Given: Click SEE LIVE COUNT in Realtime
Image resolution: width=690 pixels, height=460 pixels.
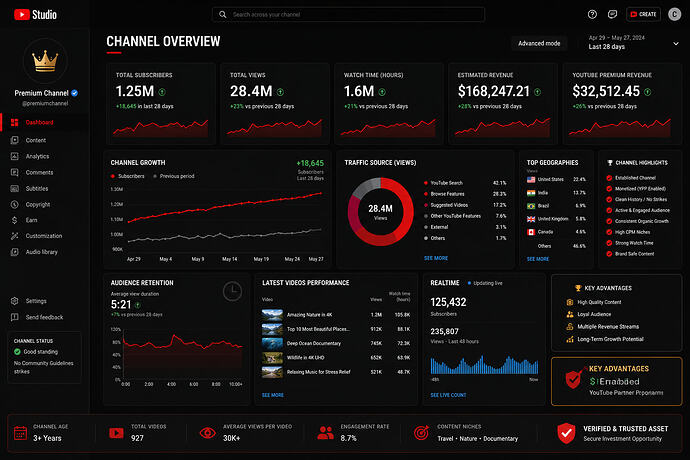Looking at the screenshot, I should tap(448, 395).
